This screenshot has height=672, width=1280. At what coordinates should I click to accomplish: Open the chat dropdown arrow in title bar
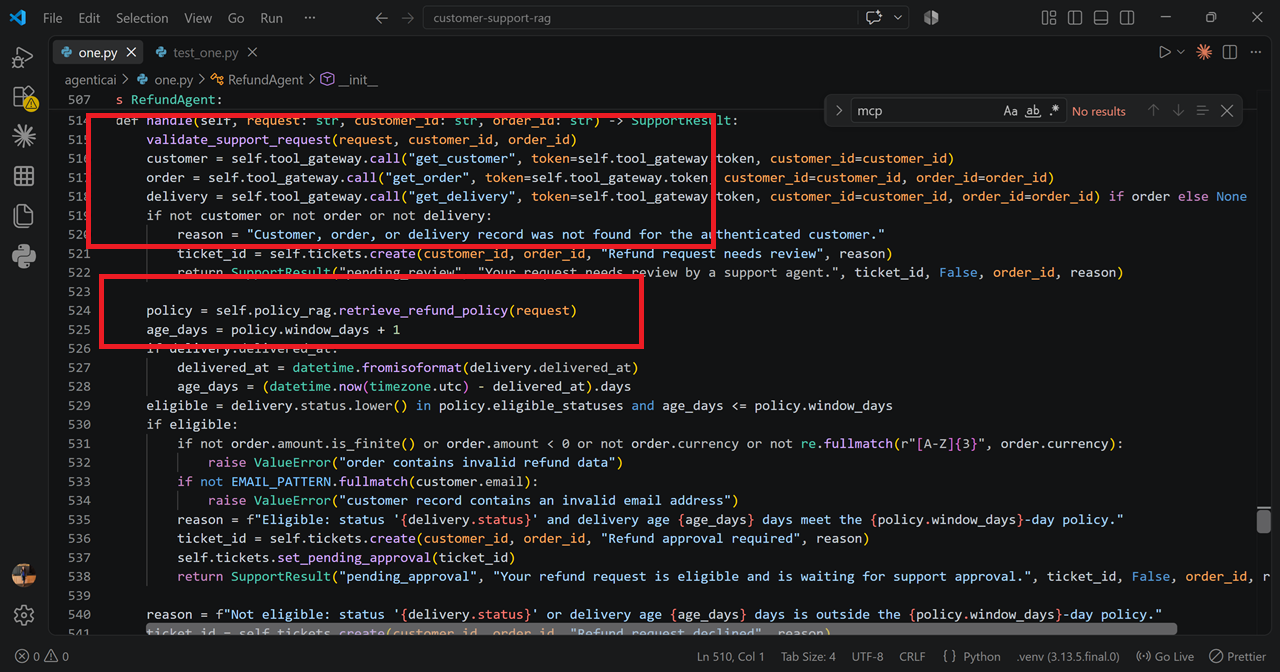coord(898,18)
